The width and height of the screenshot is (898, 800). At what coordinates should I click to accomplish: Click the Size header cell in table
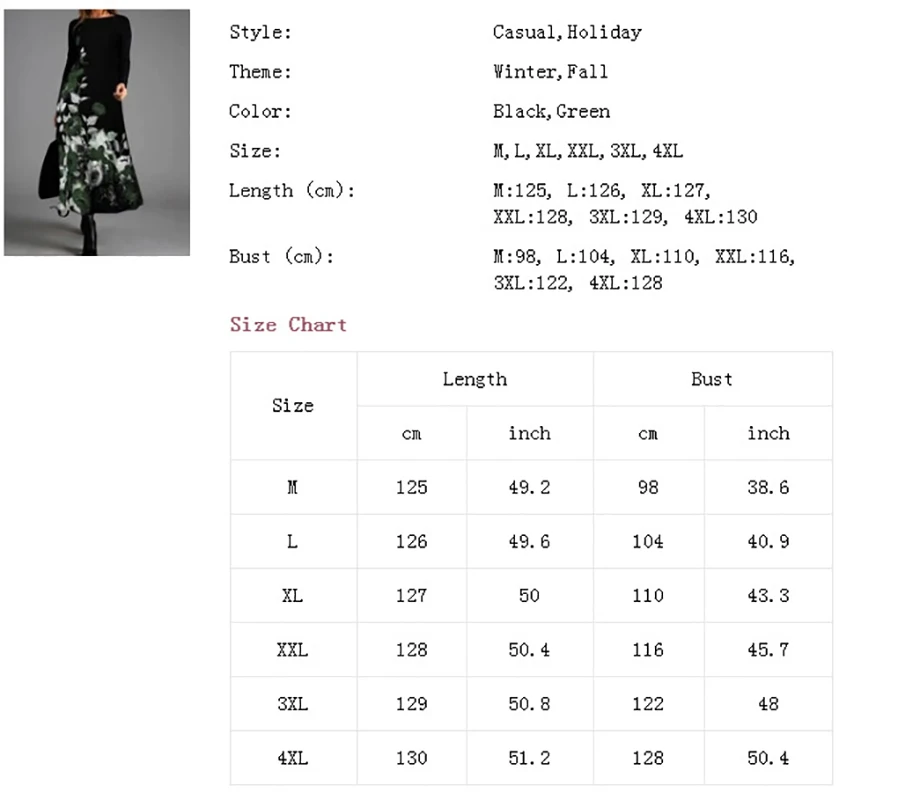point(293,406)
